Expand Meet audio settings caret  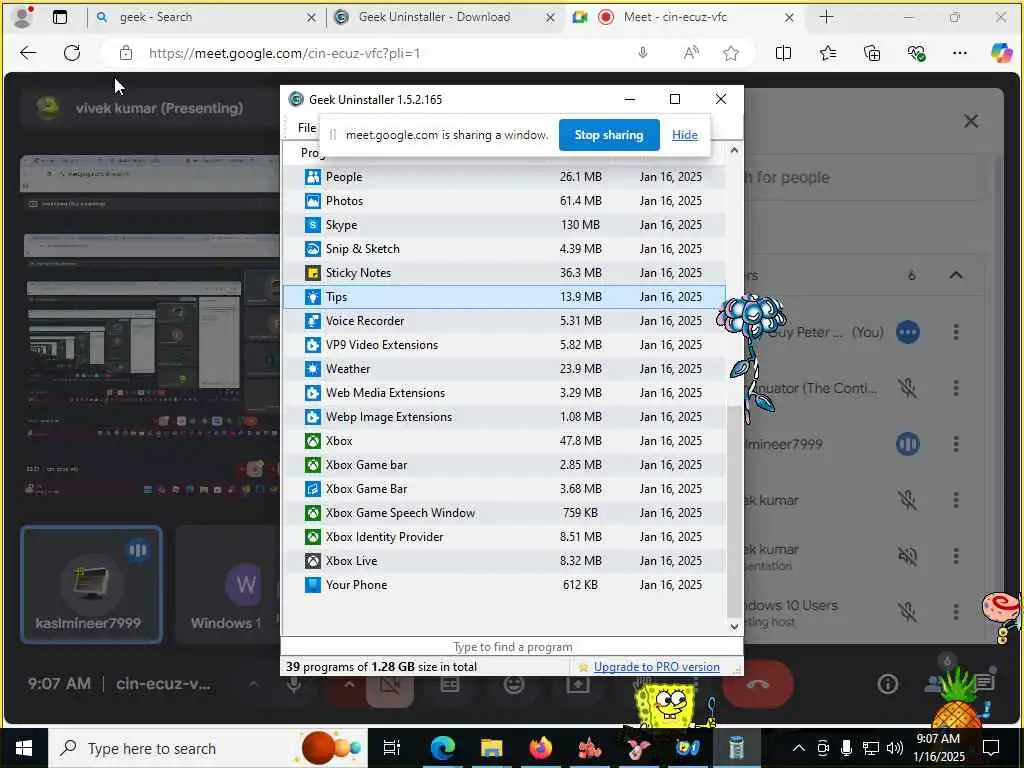point(253,684)
